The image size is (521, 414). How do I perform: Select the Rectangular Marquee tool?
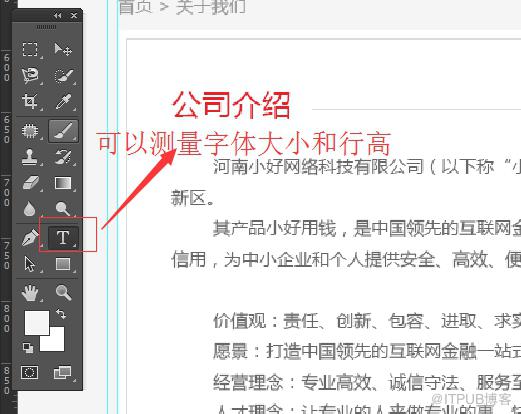click(x=30, y=49)
